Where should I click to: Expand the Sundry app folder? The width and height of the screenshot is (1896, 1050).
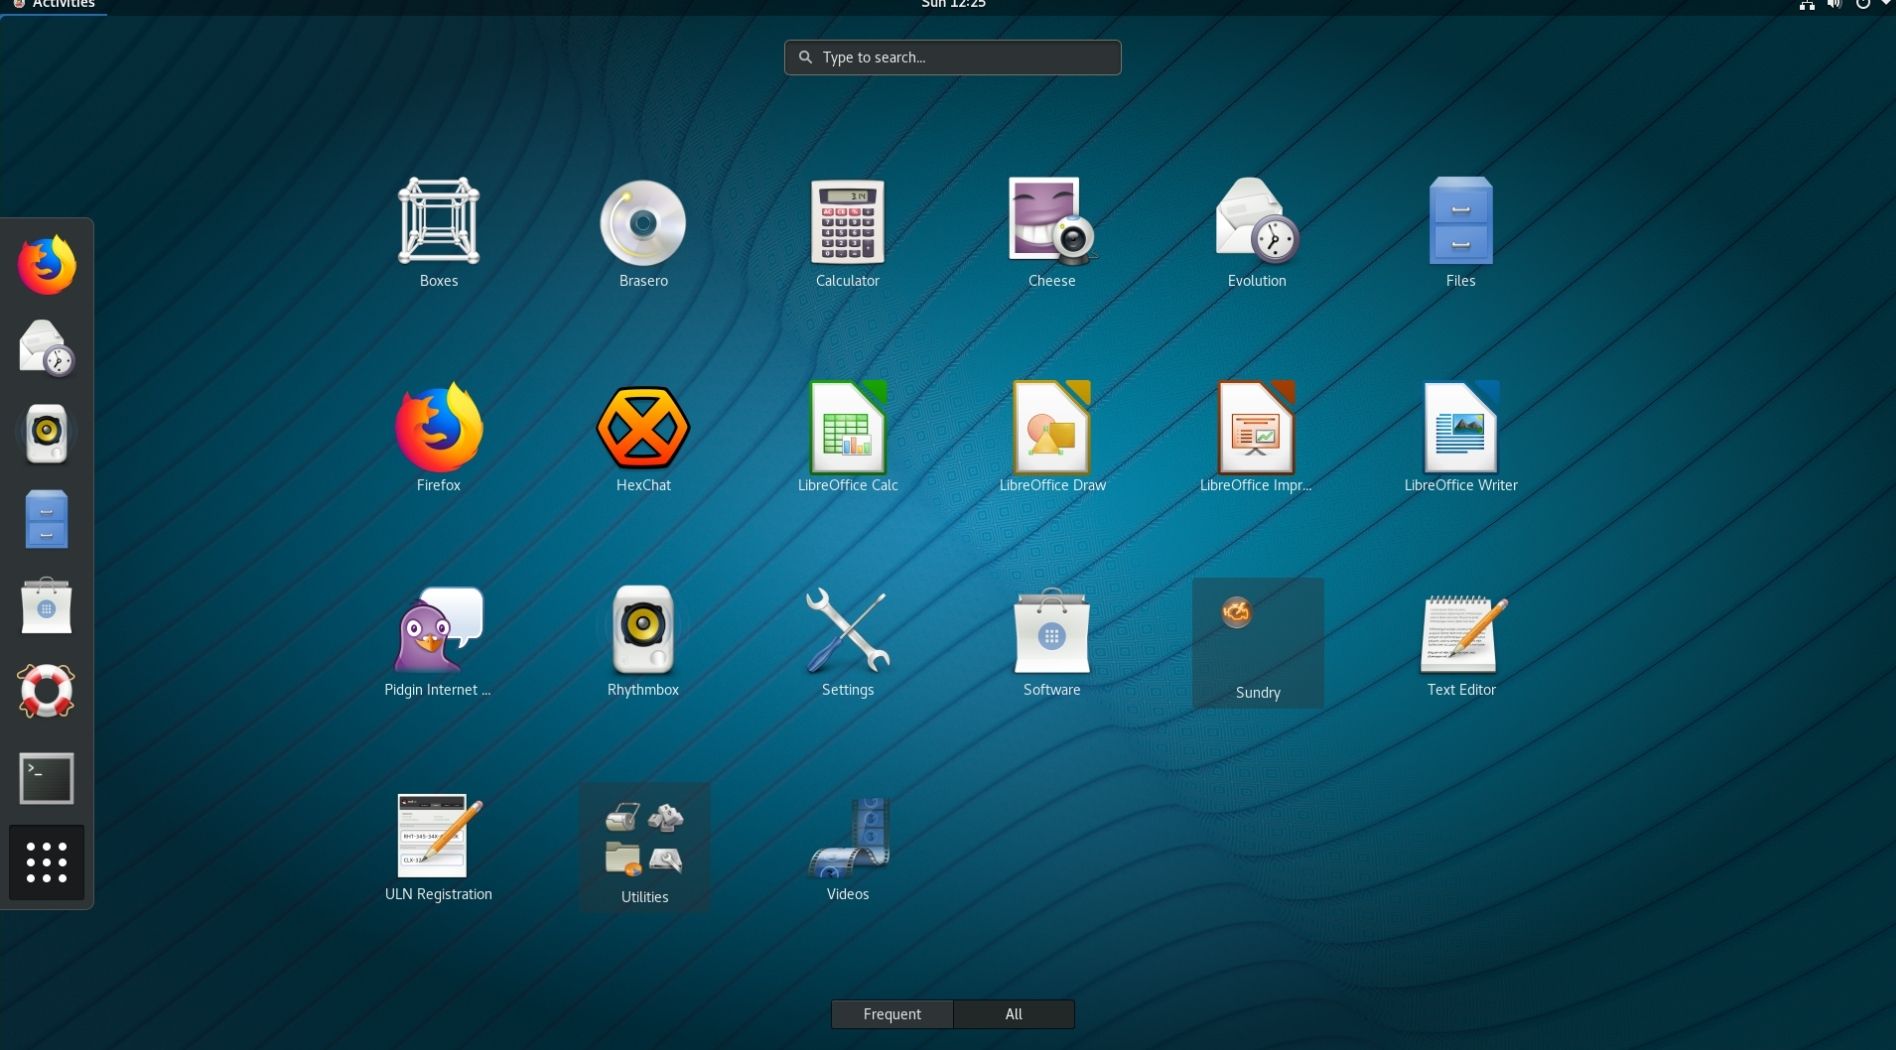tap(1257, 643)
